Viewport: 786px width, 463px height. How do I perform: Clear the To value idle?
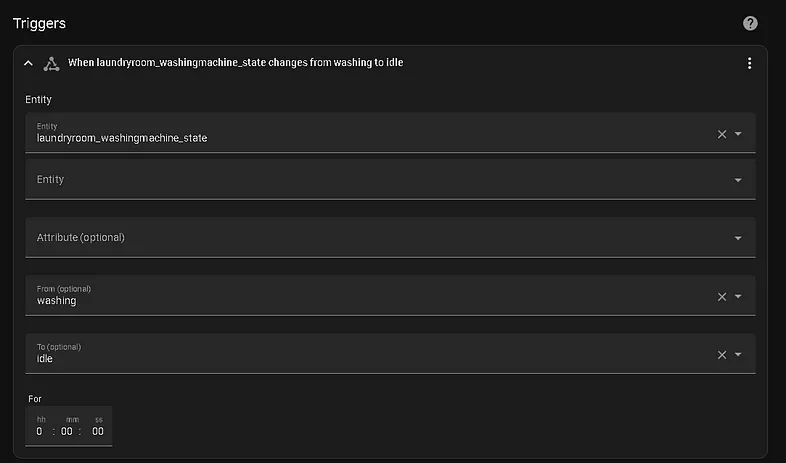point(722,355)
